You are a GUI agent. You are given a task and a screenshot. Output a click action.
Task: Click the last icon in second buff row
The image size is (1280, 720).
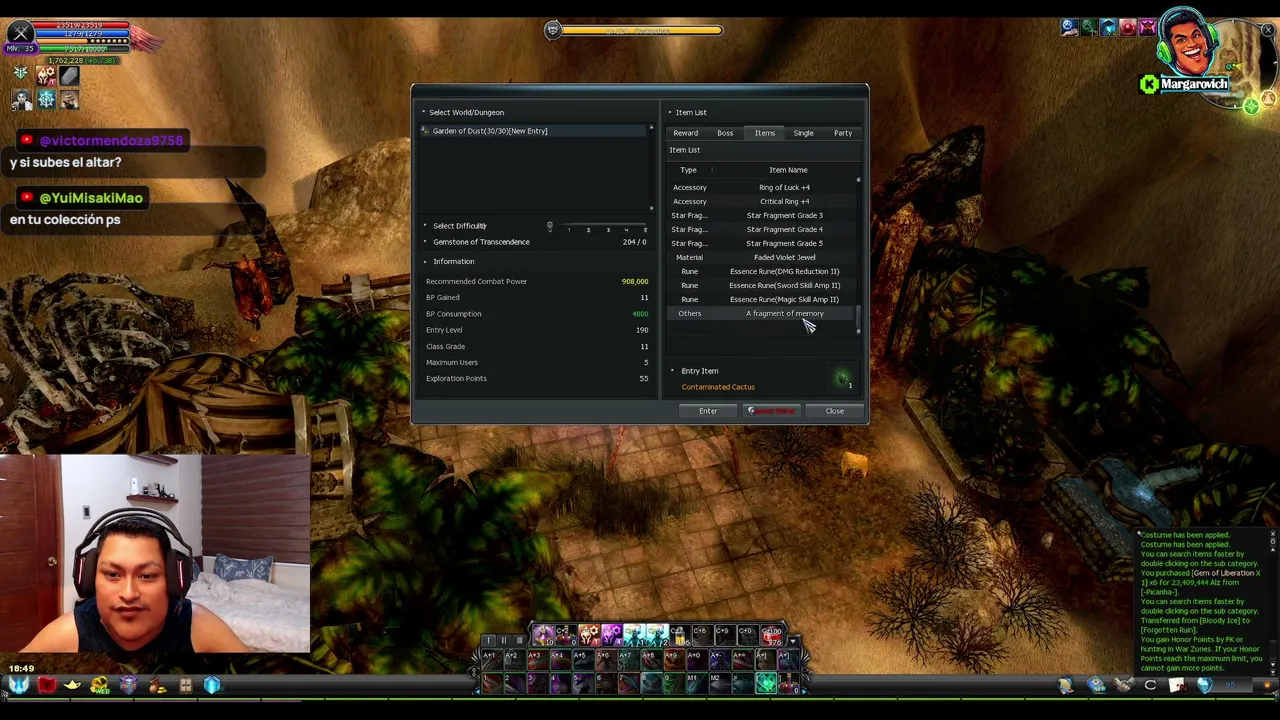click(69, 99)
